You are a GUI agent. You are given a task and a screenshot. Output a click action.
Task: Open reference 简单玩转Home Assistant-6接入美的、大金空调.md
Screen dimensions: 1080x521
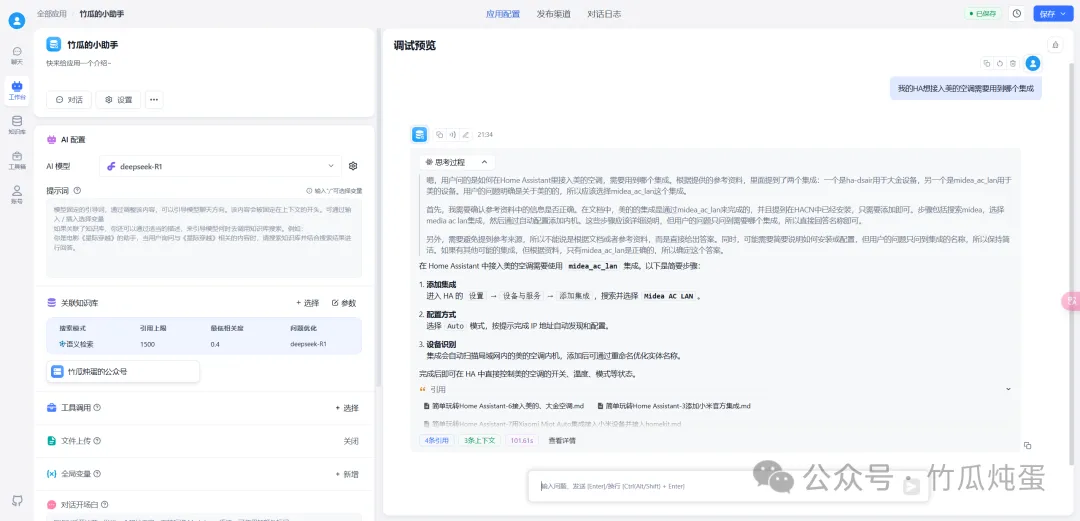click(505, 406)
